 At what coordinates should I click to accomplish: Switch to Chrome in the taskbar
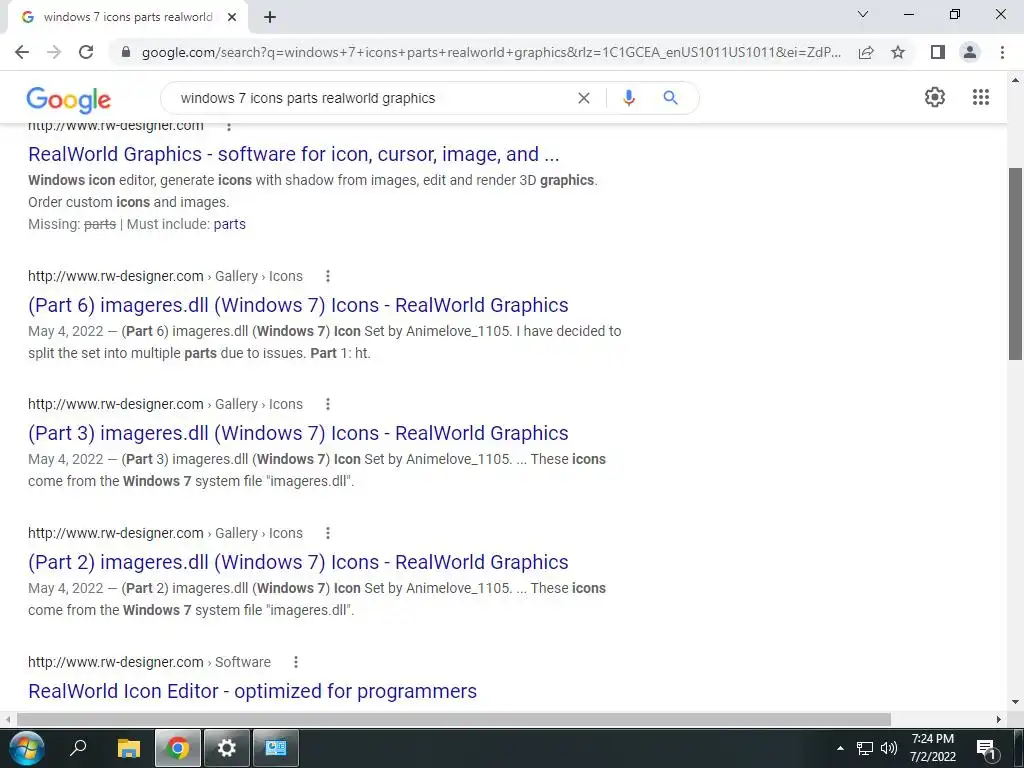[177, 748]
